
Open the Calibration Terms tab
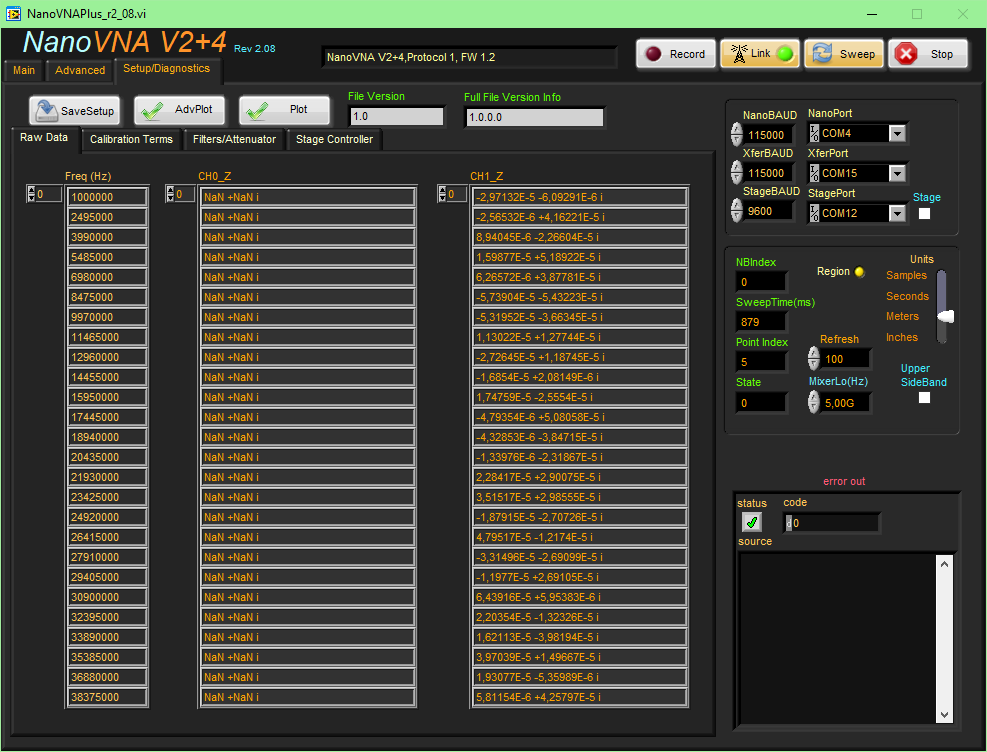131,139
